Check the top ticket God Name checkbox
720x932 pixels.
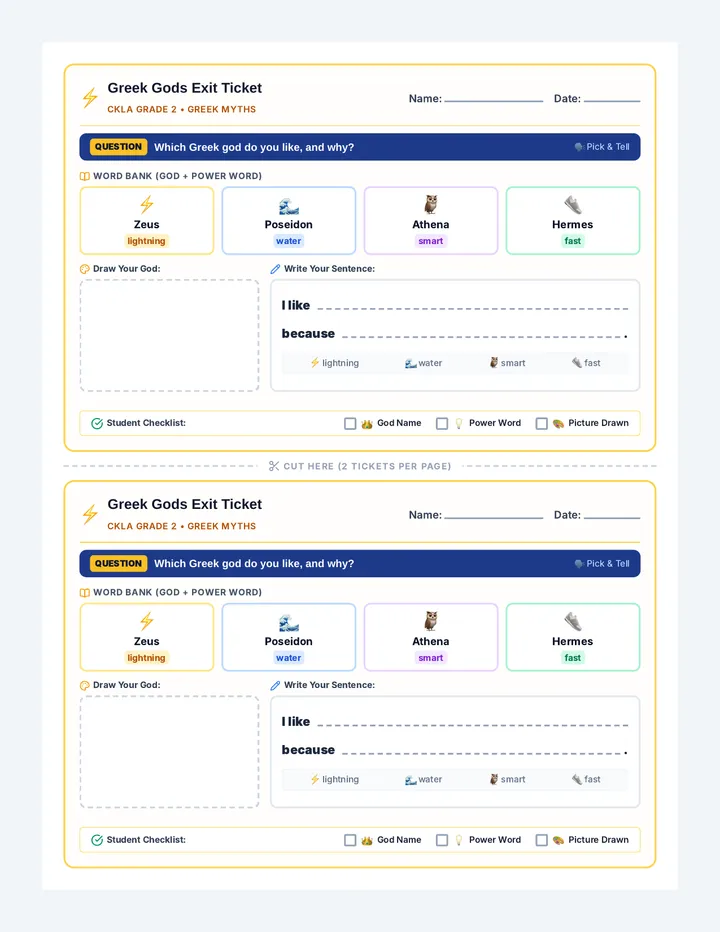350,423
